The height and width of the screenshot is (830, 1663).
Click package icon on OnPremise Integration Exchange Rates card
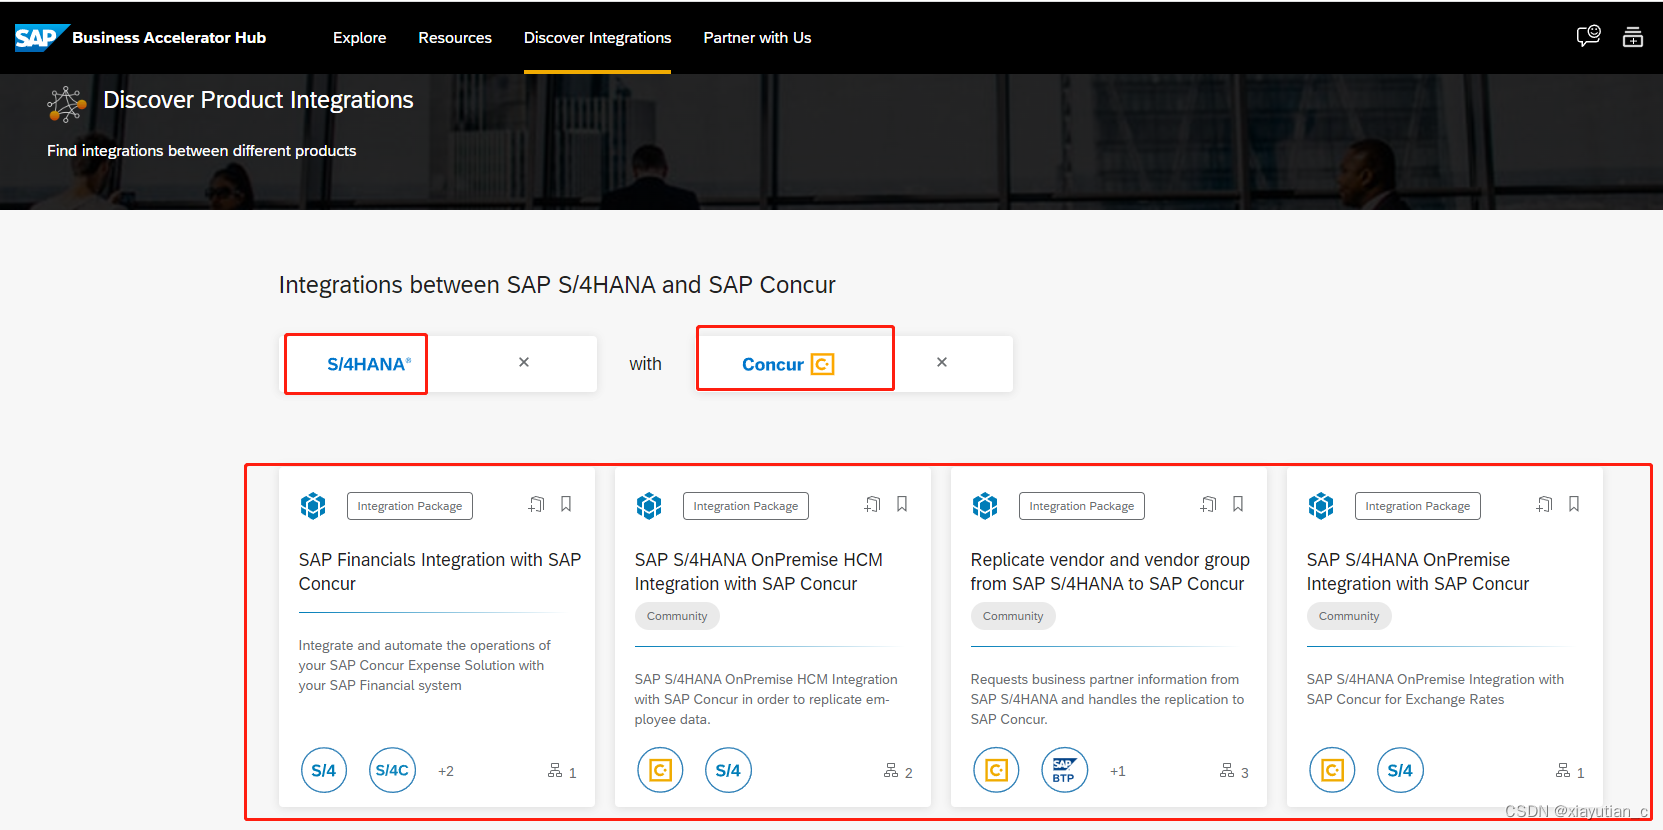click(x=1321, y=506)
